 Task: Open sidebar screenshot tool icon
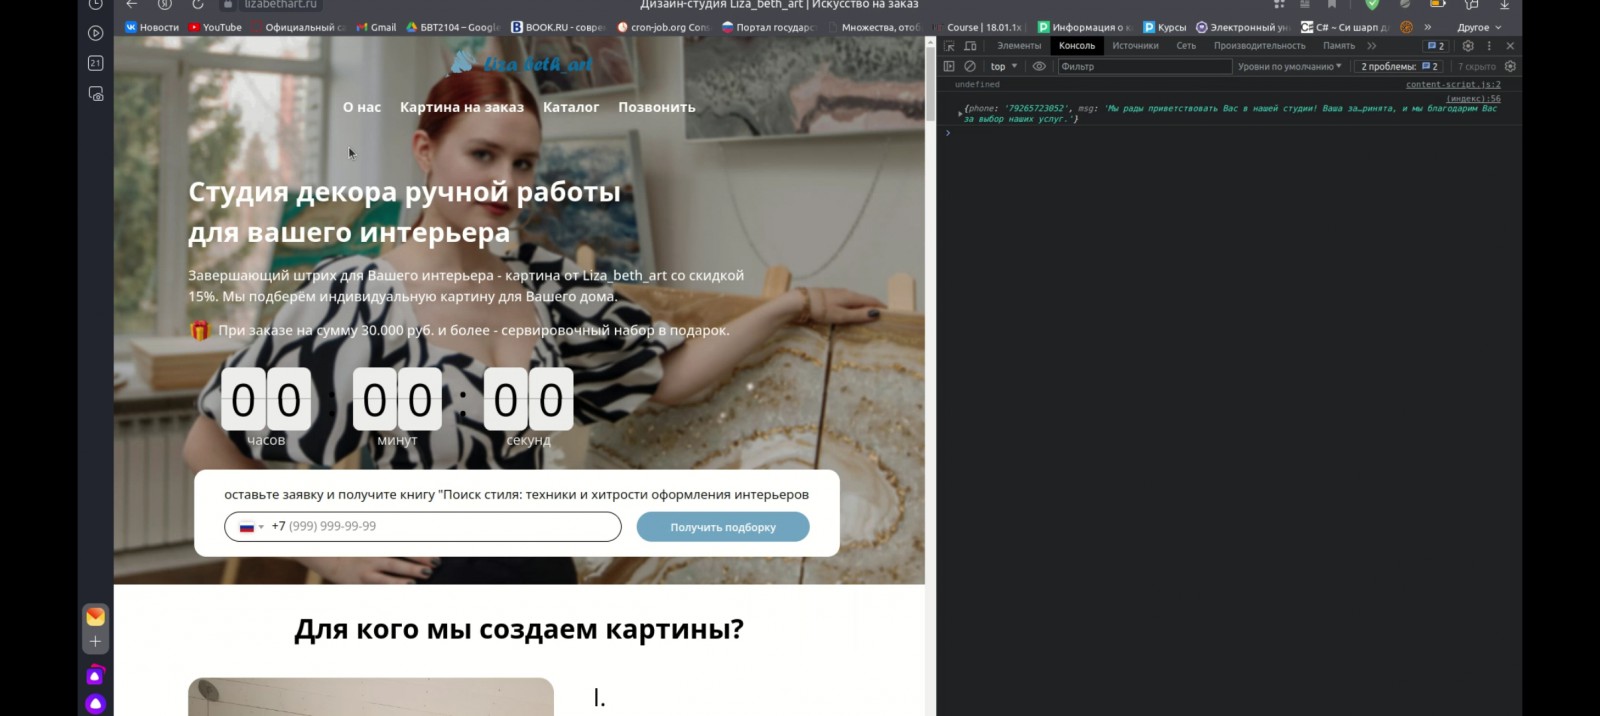(96, 94)
